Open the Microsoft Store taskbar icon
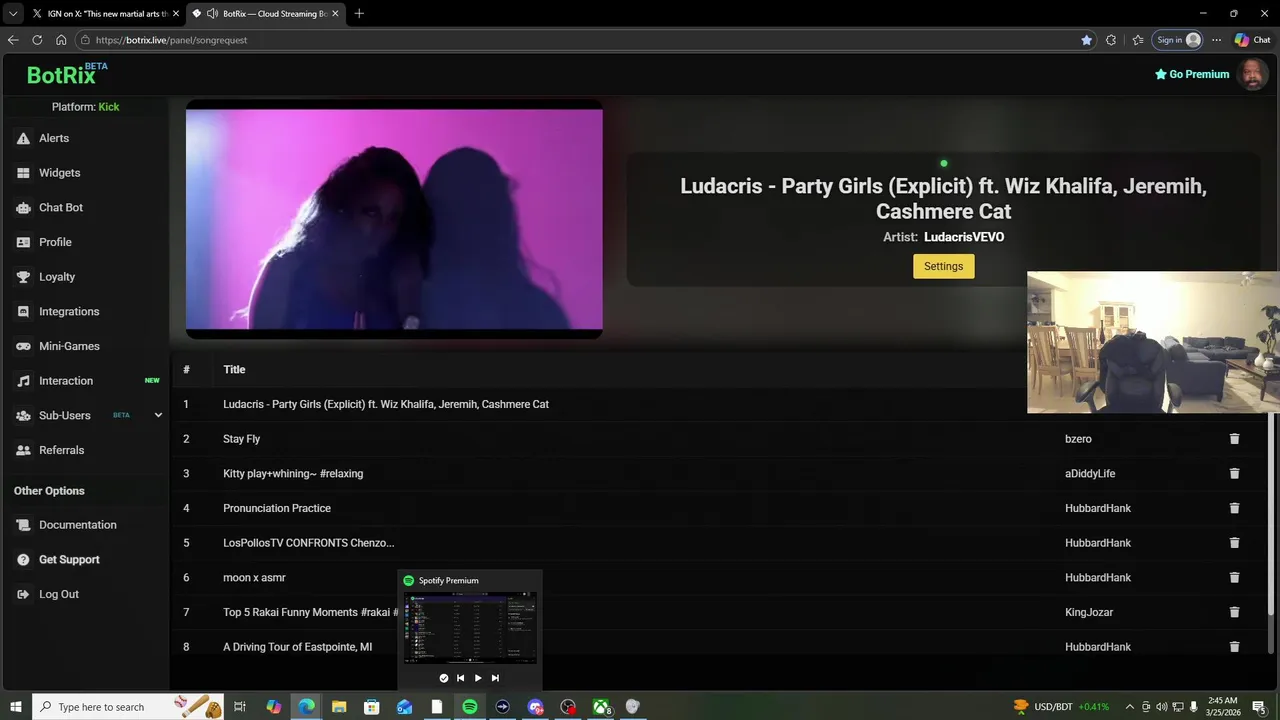1280x720 pixels. (371, 707)
